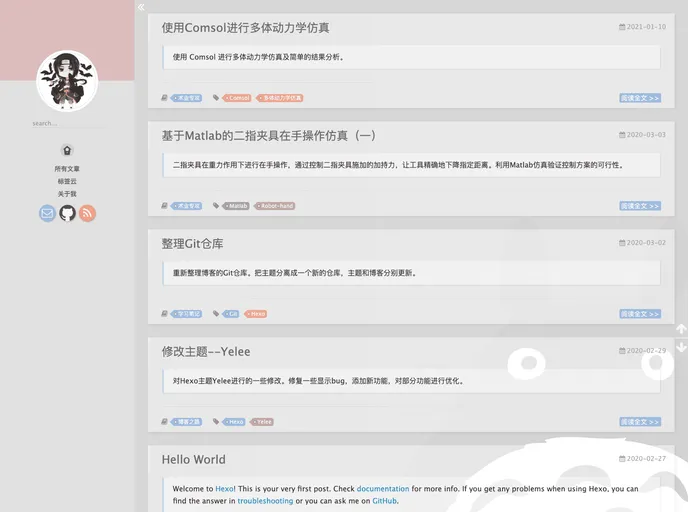
Task: Click the scroll-to-bottom arrow icon
Action: click(x=681, y=347)
